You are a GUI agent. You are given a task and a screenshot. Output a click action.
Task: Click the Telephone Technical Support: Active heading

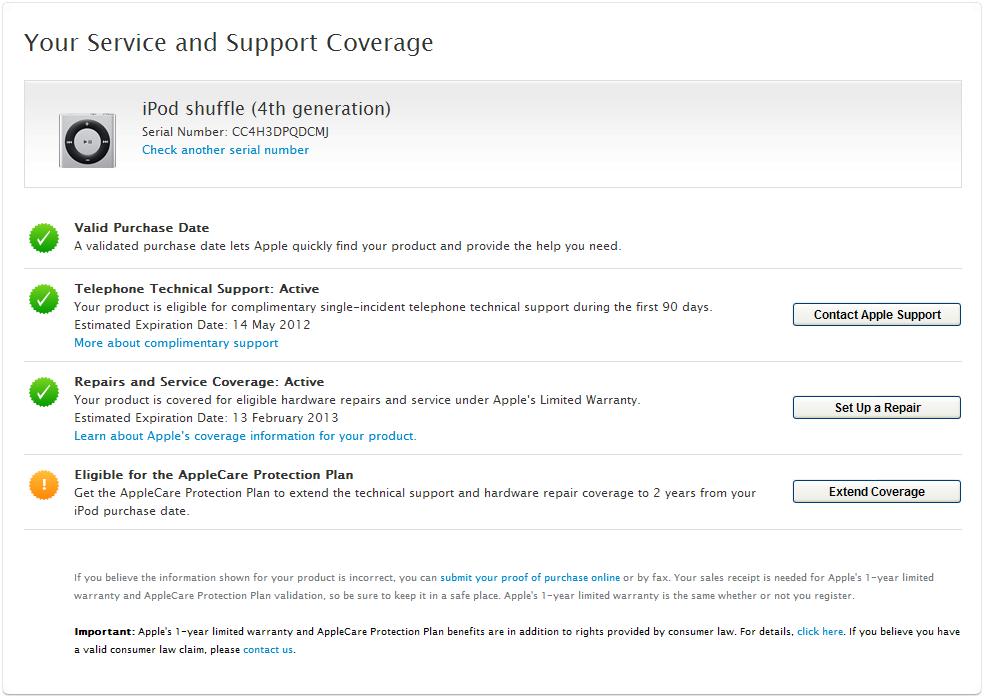(197, 289)
